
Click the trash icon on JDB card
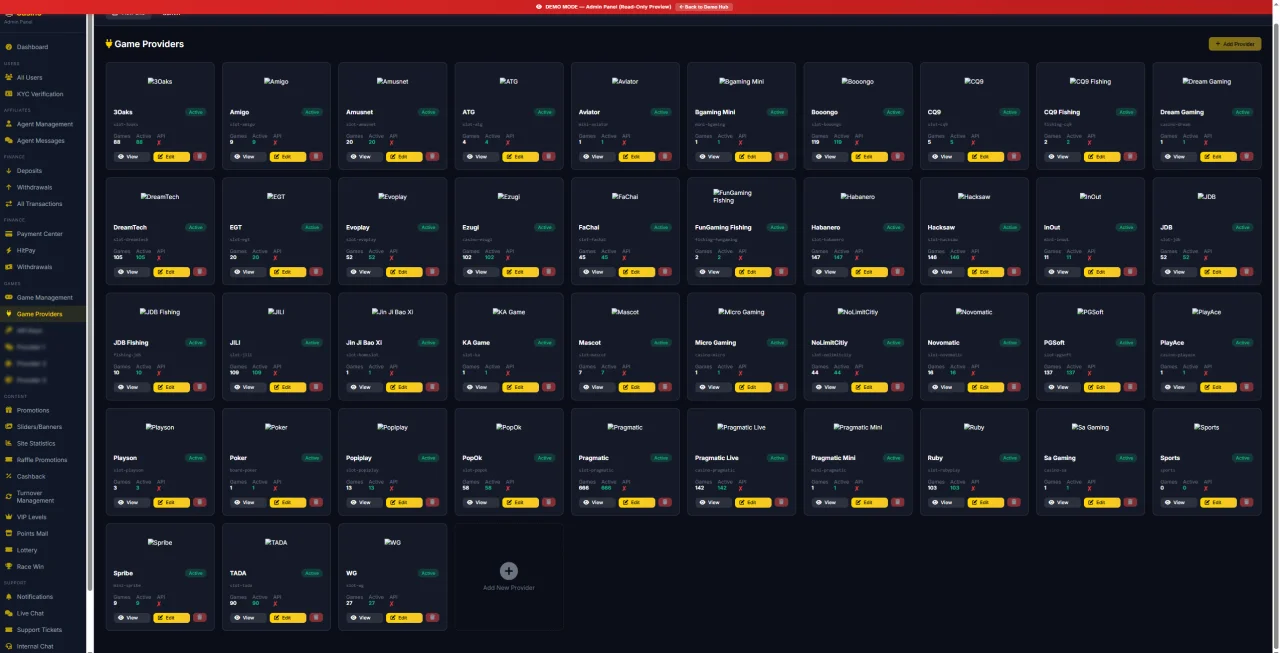click(x=1247, y=272)
